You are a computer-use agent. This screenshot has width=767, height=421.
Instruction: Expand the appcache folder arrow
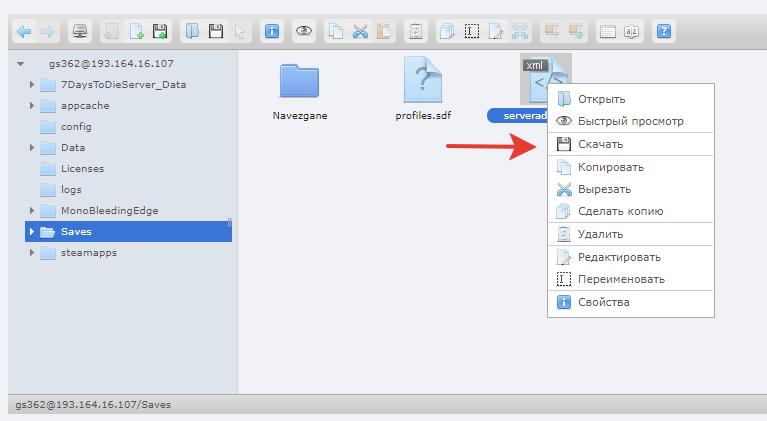[x=32, y=106]
